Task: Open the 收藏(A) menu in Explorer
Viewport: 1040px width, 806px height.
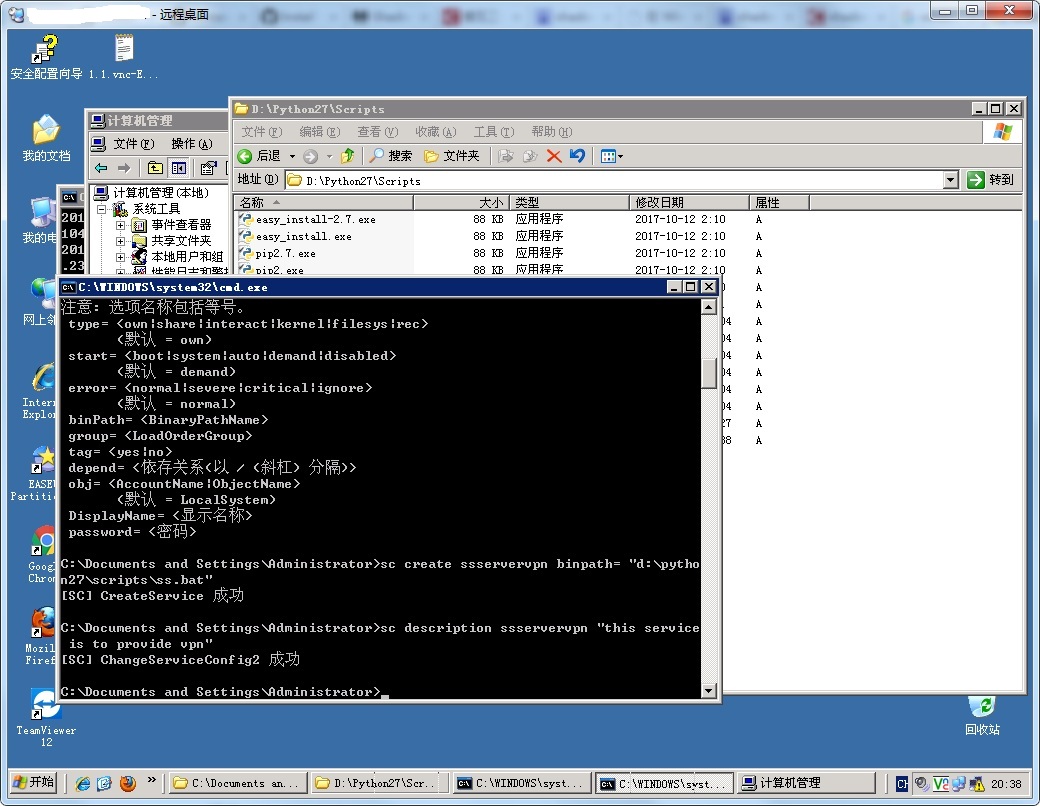Action: [436, 132]
